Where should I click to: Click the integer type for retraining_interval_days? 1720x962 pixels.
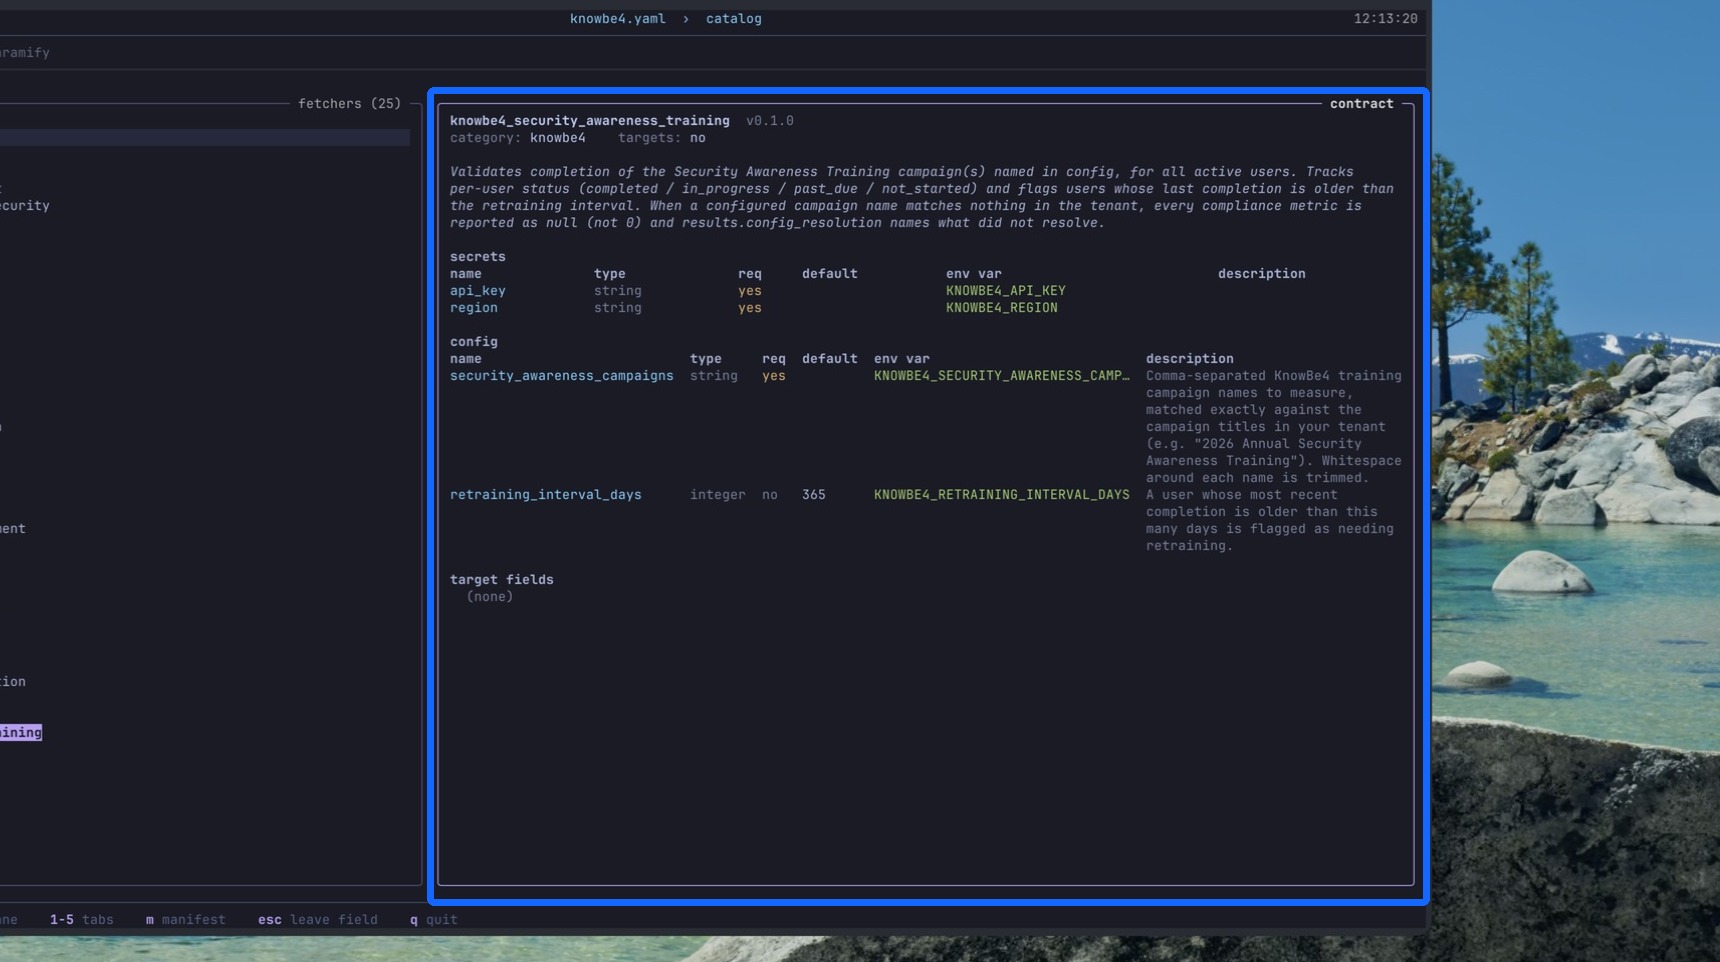717,495
